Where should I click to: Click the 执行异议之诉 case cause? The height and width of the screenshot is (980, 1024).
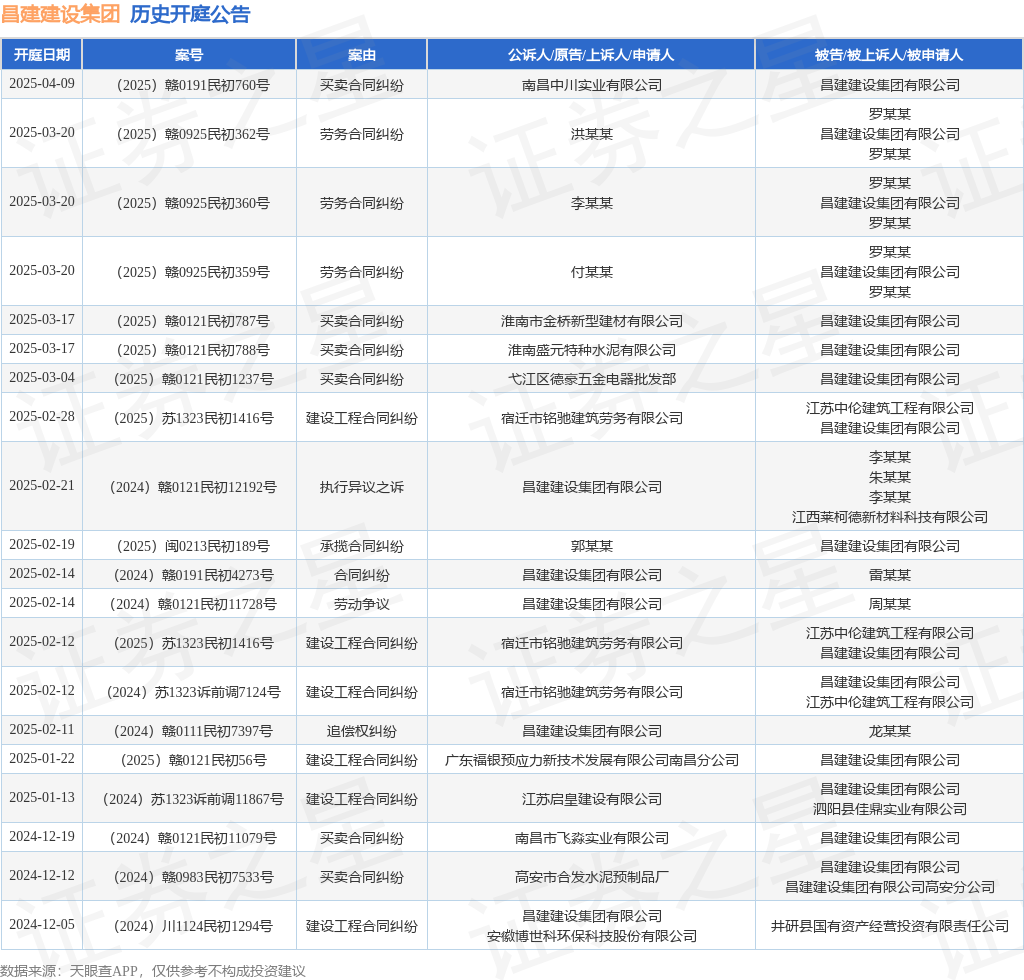click(x=362, y=487)
